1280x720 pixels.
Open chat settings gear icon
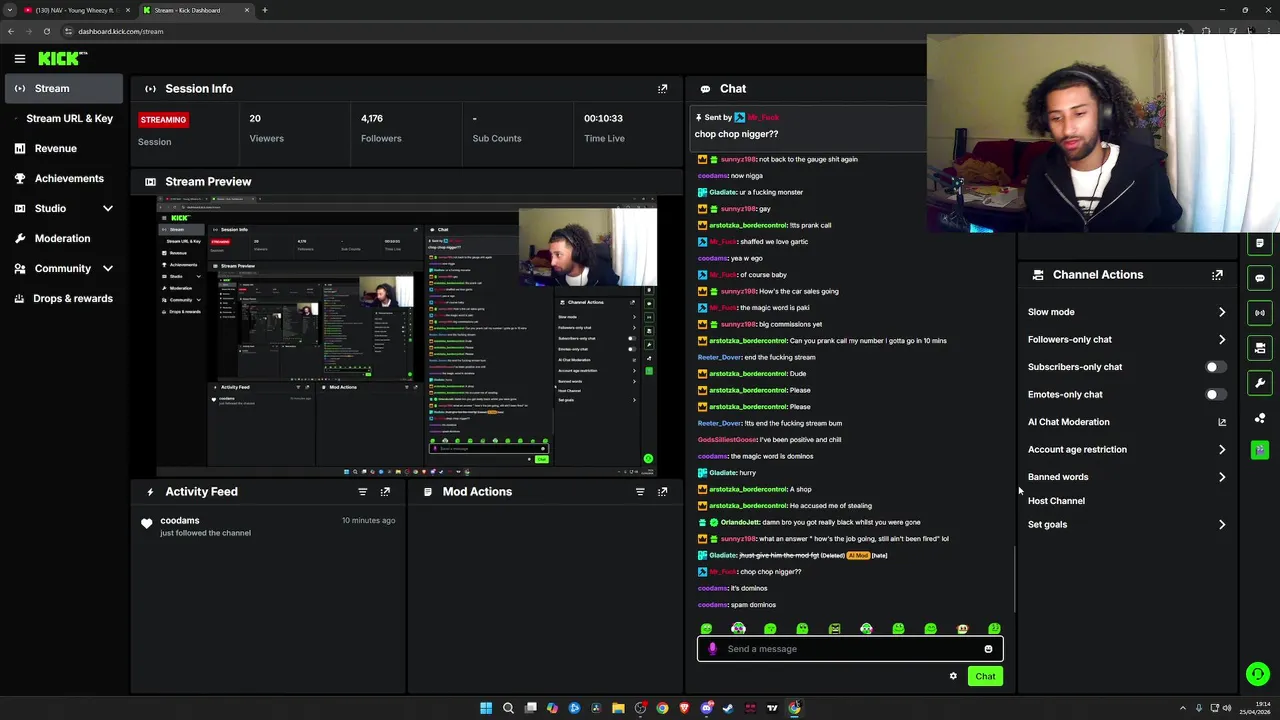coord(953,676)
